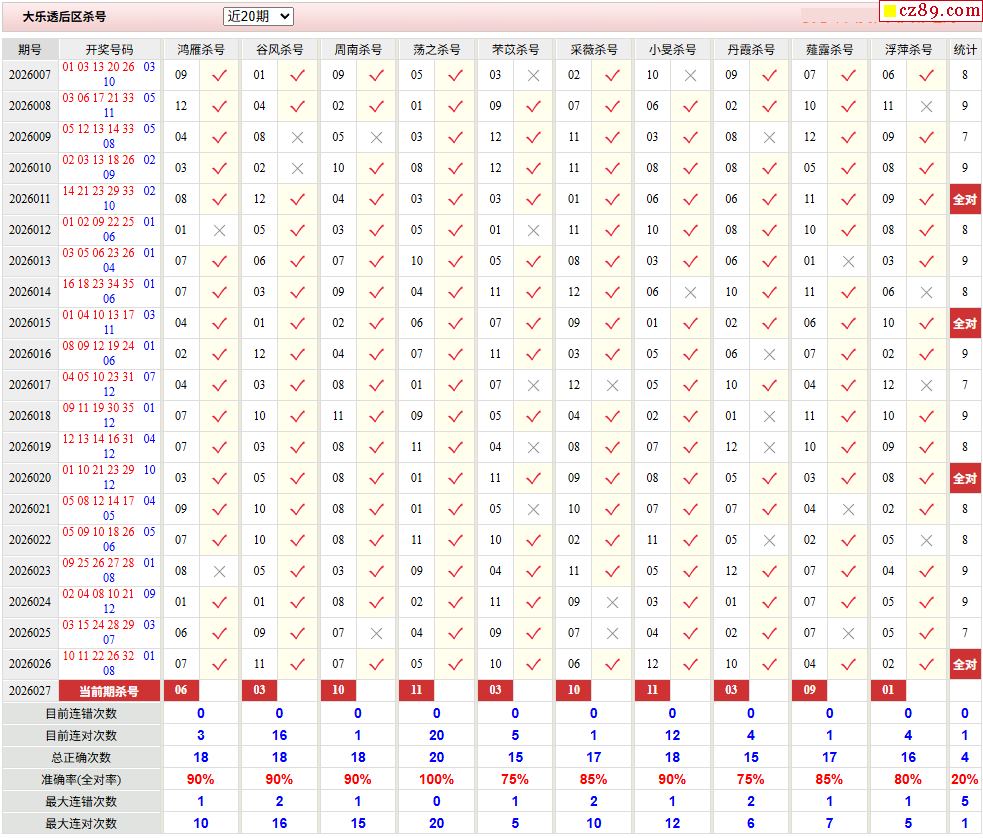Select the 鸿雁杀号 column header
This screenshot has width=983, height=838.
click(x=201, y=49)
